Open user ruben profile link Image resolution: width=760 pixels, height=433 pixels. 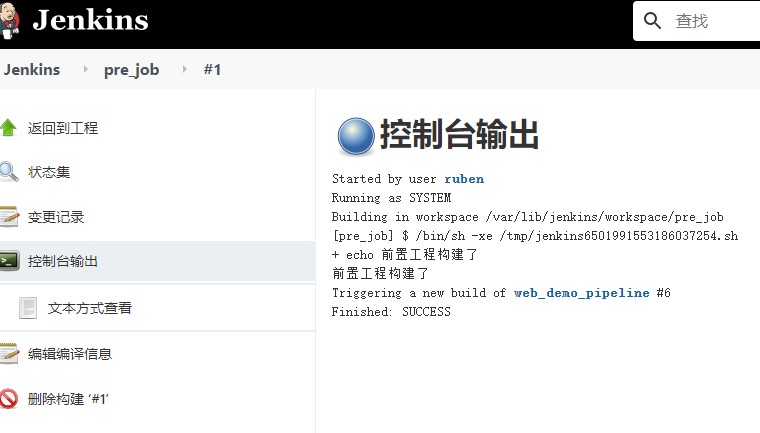[x=463, y=179]
